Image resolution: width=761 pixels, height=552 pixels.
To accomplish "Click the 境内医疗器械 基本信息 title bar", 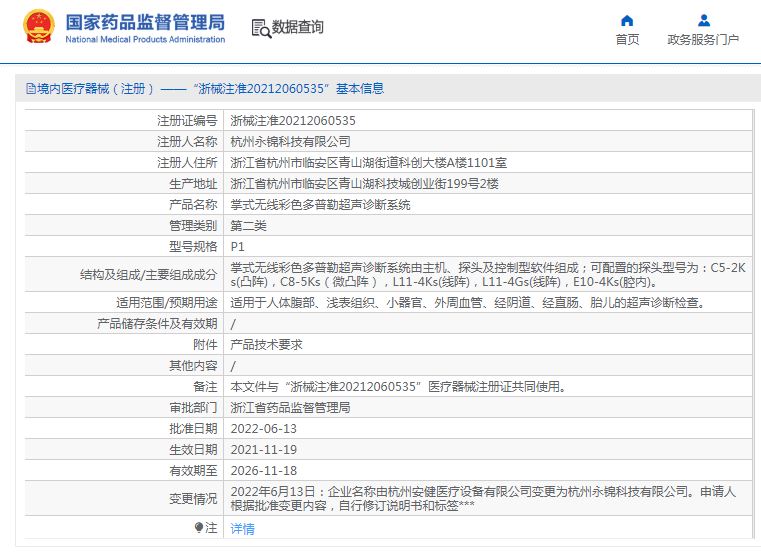I will pyautogui.click(x=210, y=89).
